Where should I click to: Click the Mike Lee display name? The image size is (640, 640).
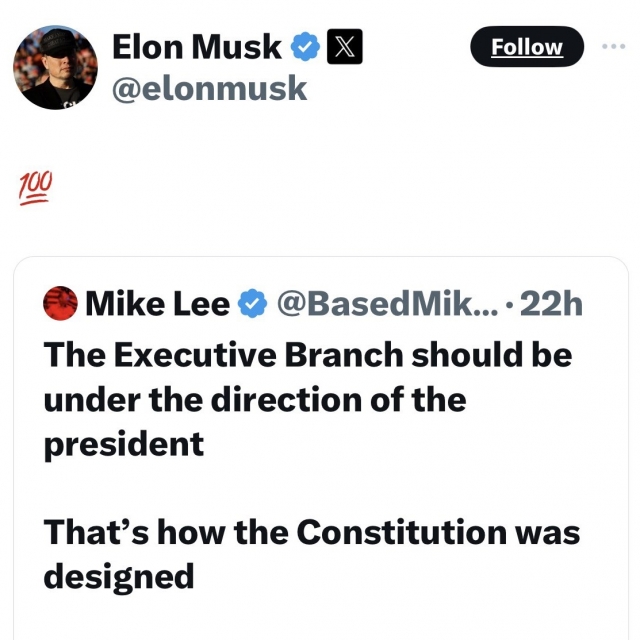click(x=158, y=304)
